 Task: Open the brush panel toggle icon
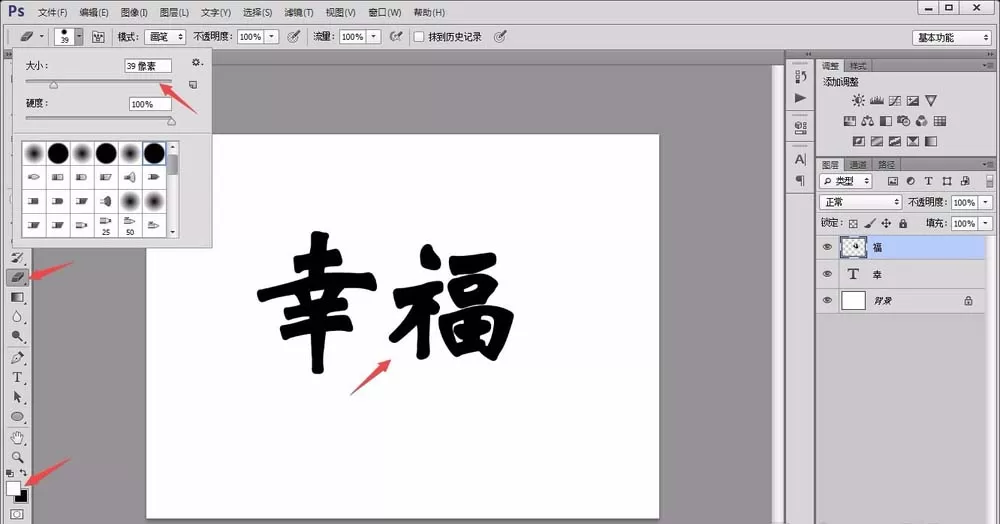coord(98,37)
